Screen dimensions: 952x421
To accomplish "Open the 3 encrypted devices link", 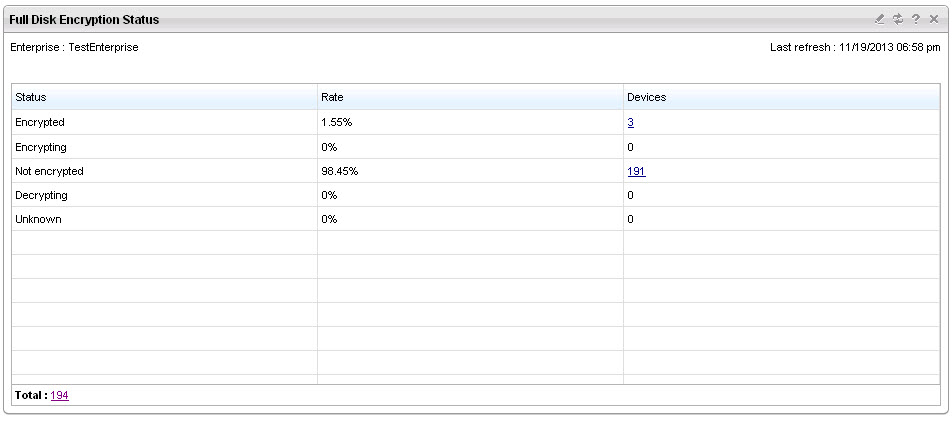I will (x=631, y=122).
